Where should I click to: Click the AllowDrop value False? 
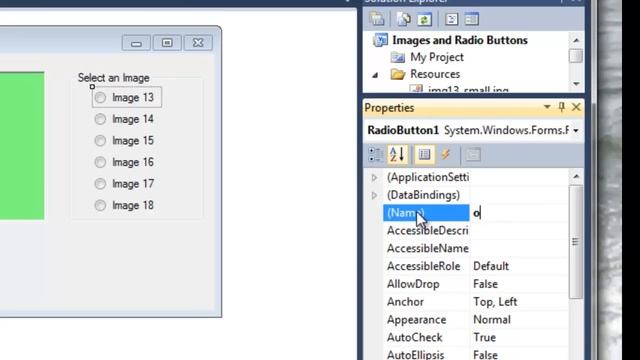[485, 284]
